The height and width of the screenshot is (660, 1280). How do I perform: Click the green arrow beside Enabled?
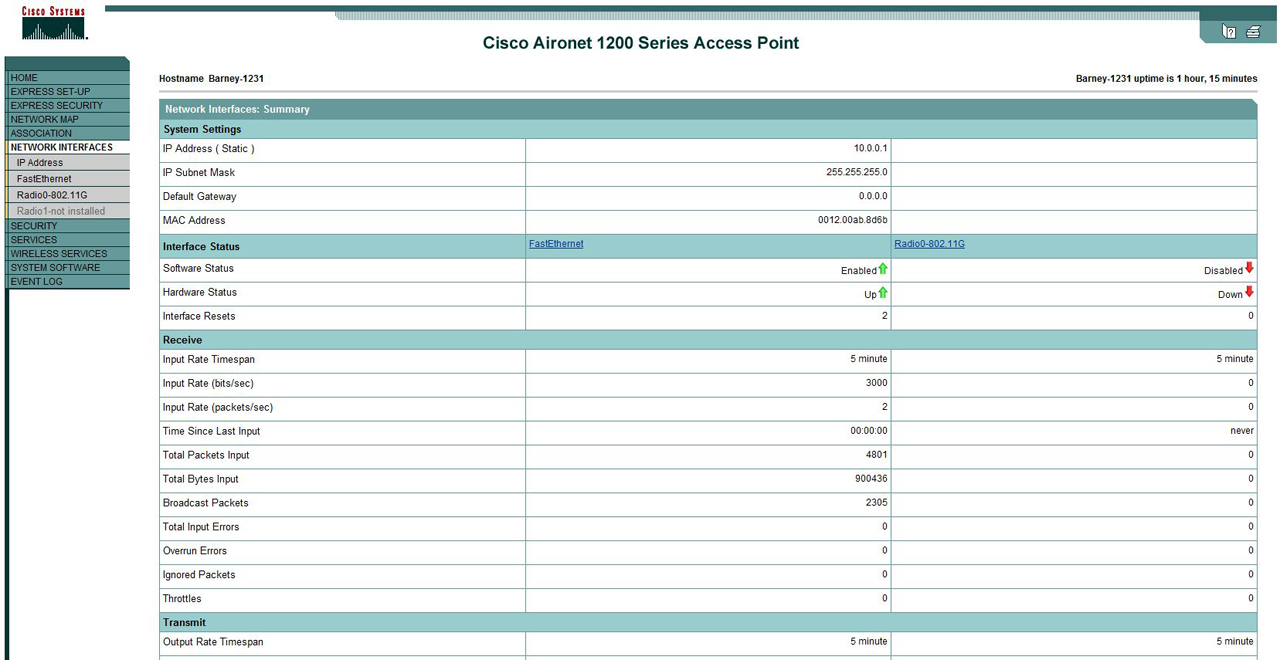[x=883, y=269]
